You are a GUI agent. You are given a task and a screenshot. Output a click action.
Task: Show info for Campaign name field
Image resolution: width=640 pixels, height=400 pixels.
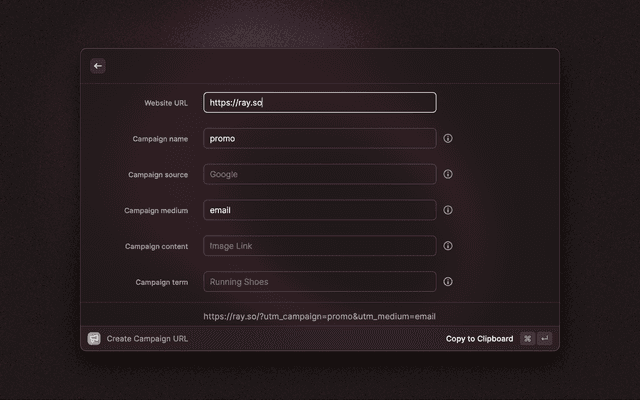tap(448, 138)
